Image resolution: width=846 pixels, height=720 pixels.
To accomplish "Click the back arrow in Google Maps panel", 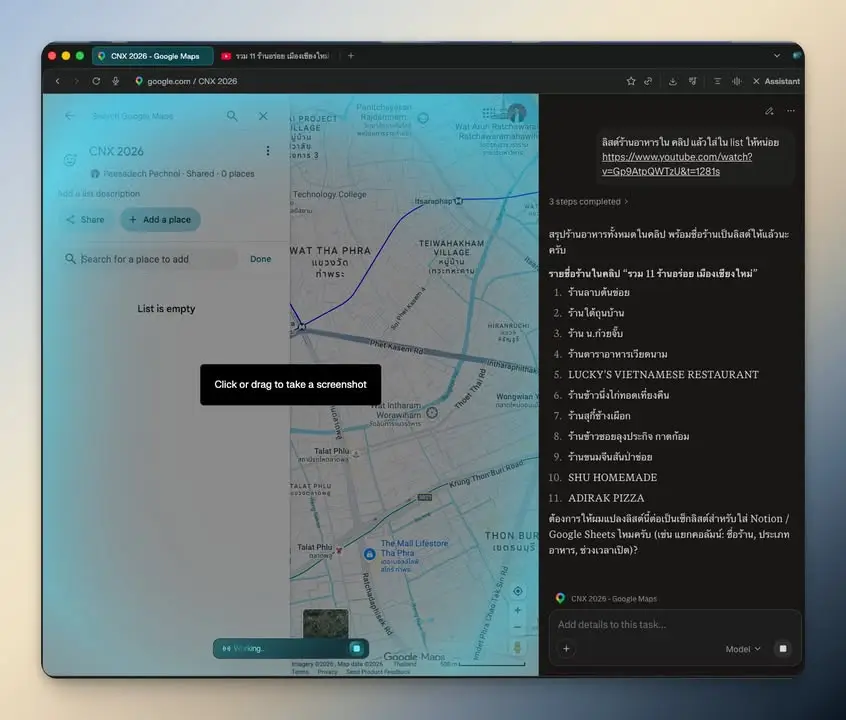I will point(70,116).
